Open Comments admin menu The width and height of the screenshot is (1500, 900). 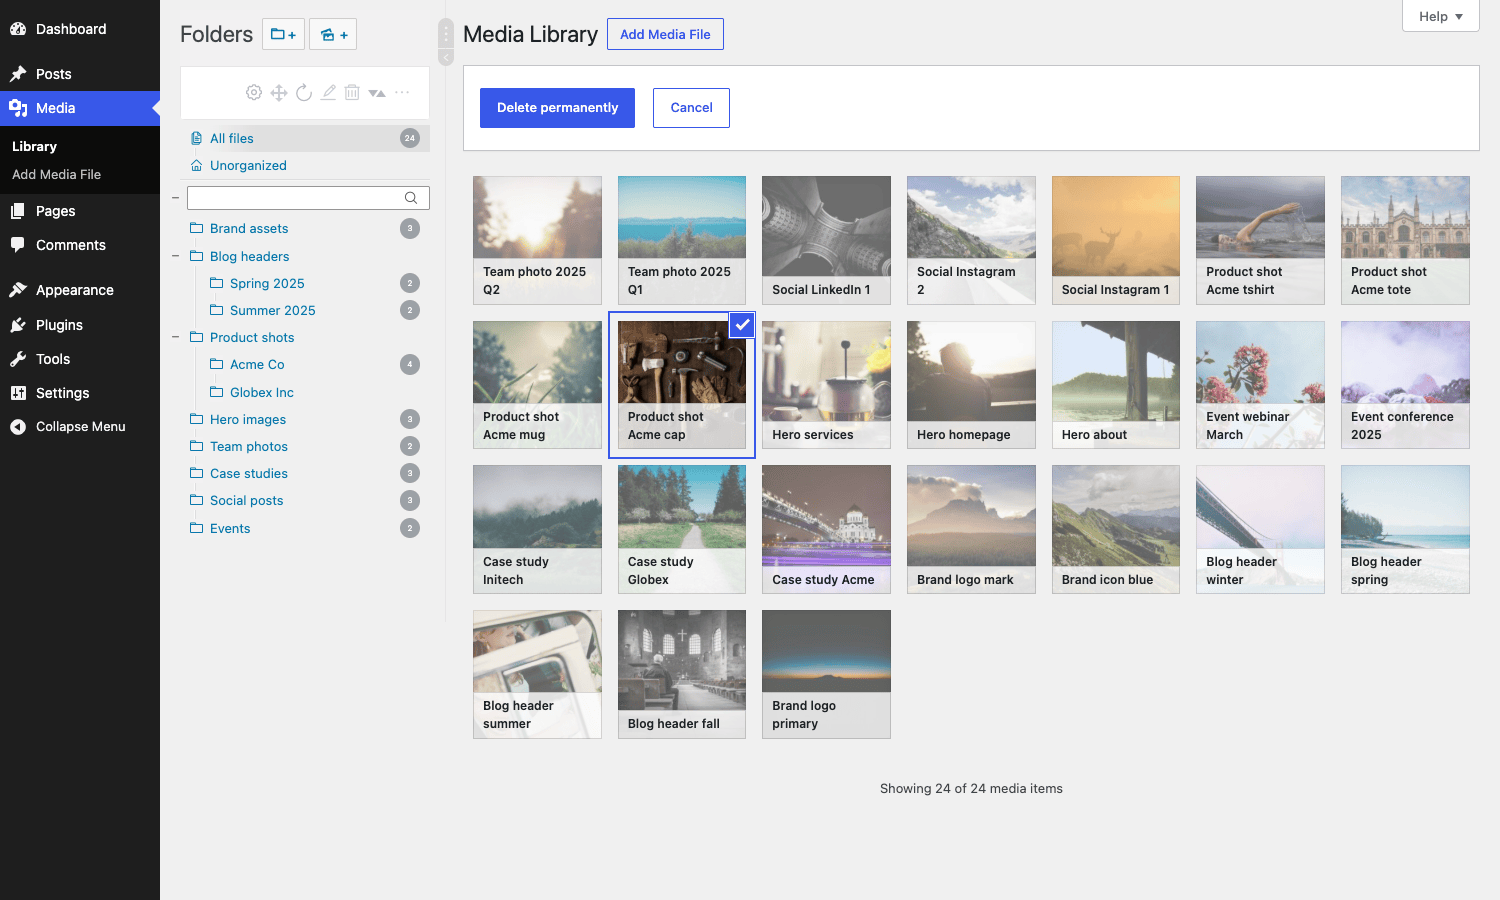pyautogui.click(x=80, y=245)
